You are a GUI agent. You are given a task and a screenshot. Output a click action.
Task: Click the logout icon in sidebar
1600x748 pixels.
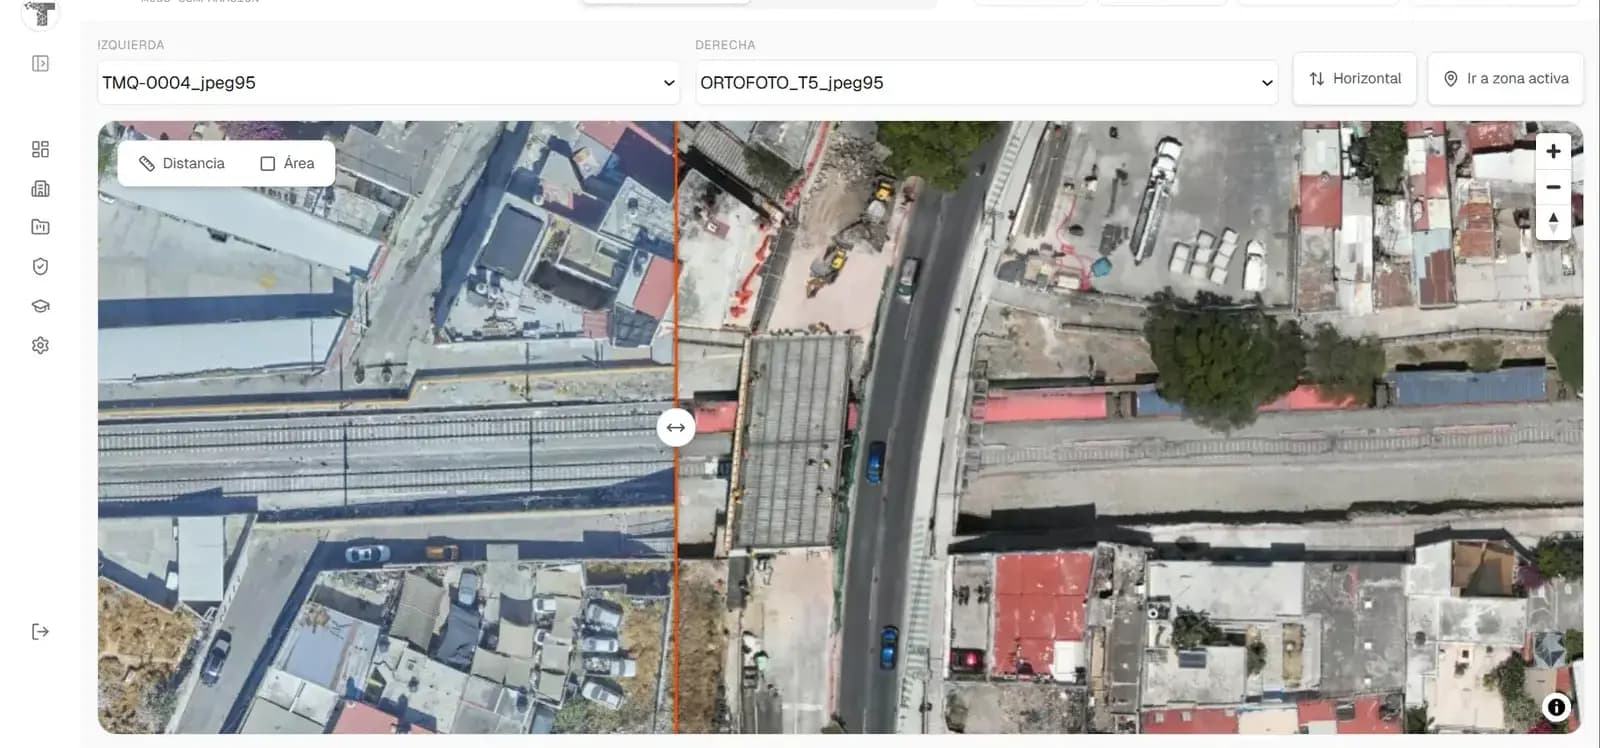click(40, 631)
